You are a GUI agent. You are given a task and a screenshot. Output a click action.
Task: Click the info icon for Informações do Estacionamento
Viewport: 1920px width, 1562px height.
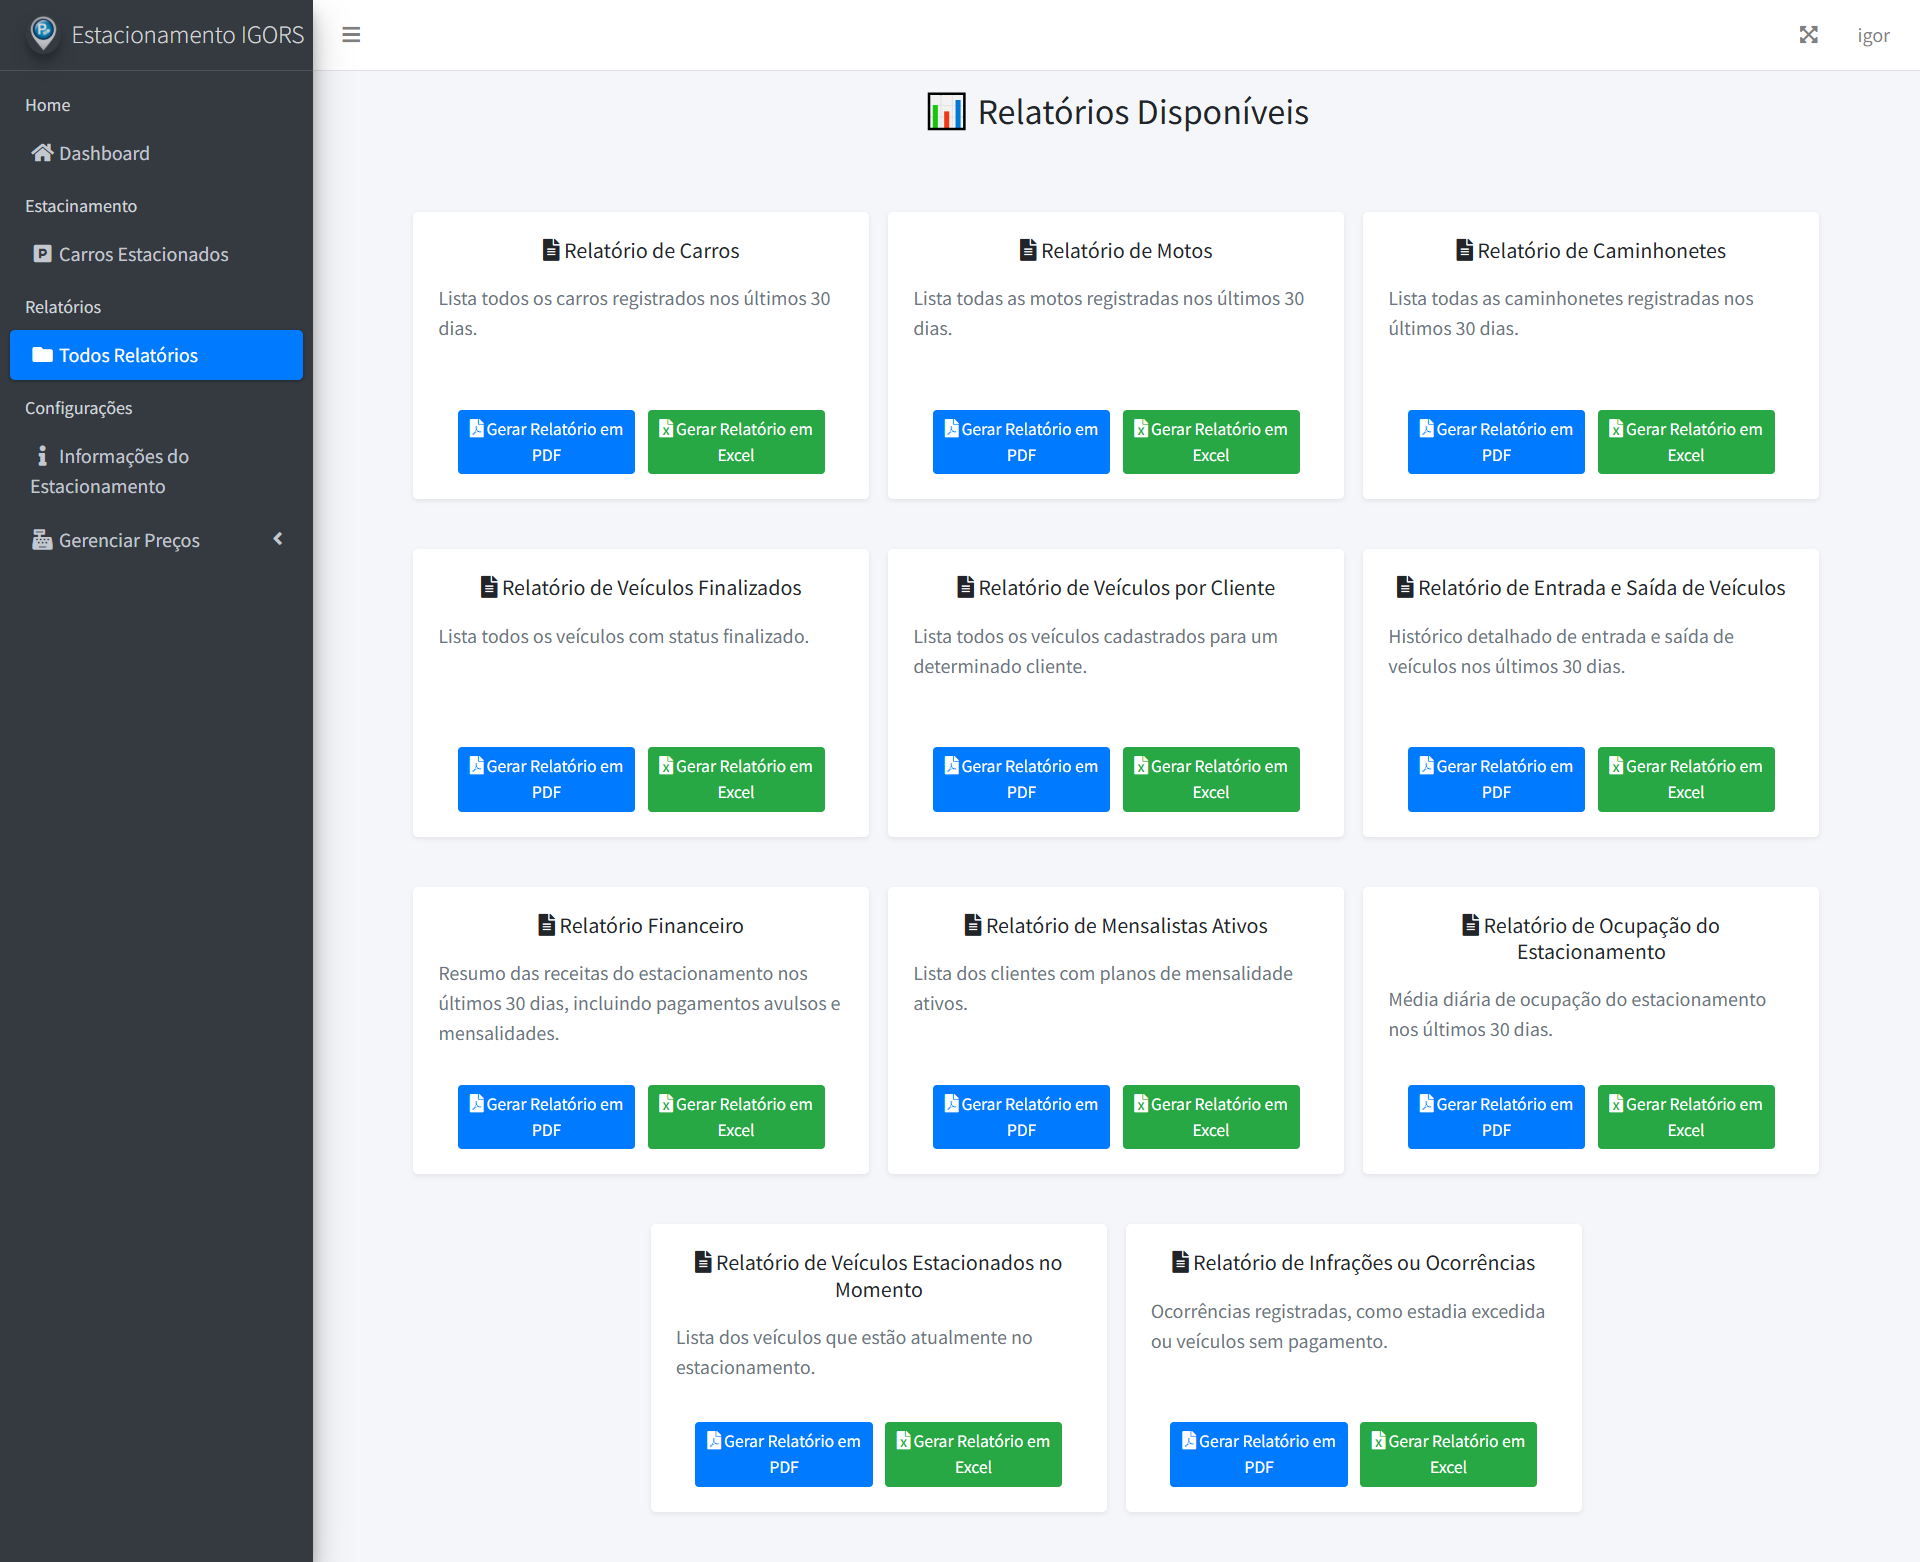(x=42, y=456)
